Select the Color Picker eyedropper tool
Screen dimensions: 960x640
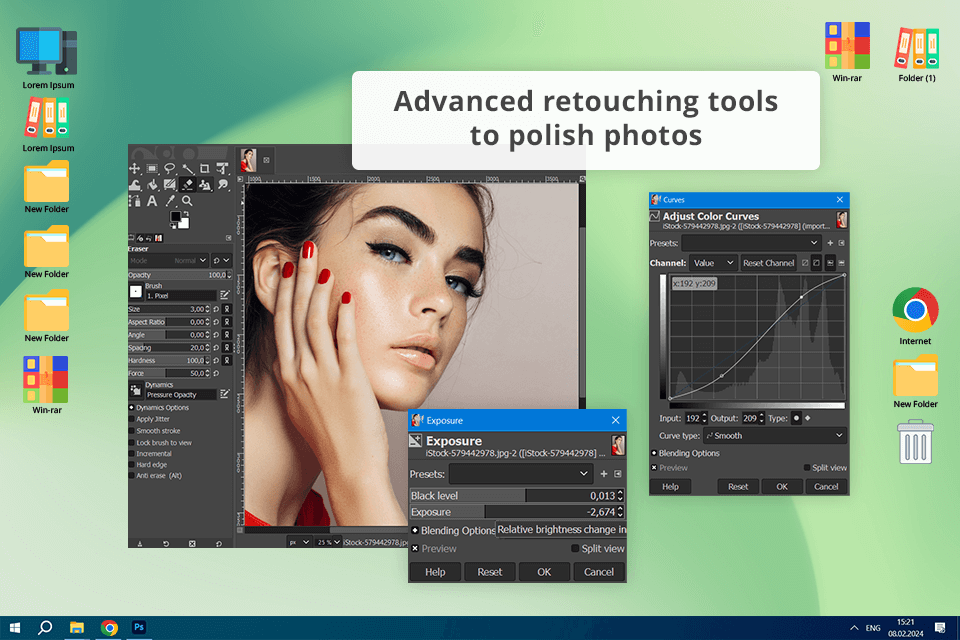170,201
